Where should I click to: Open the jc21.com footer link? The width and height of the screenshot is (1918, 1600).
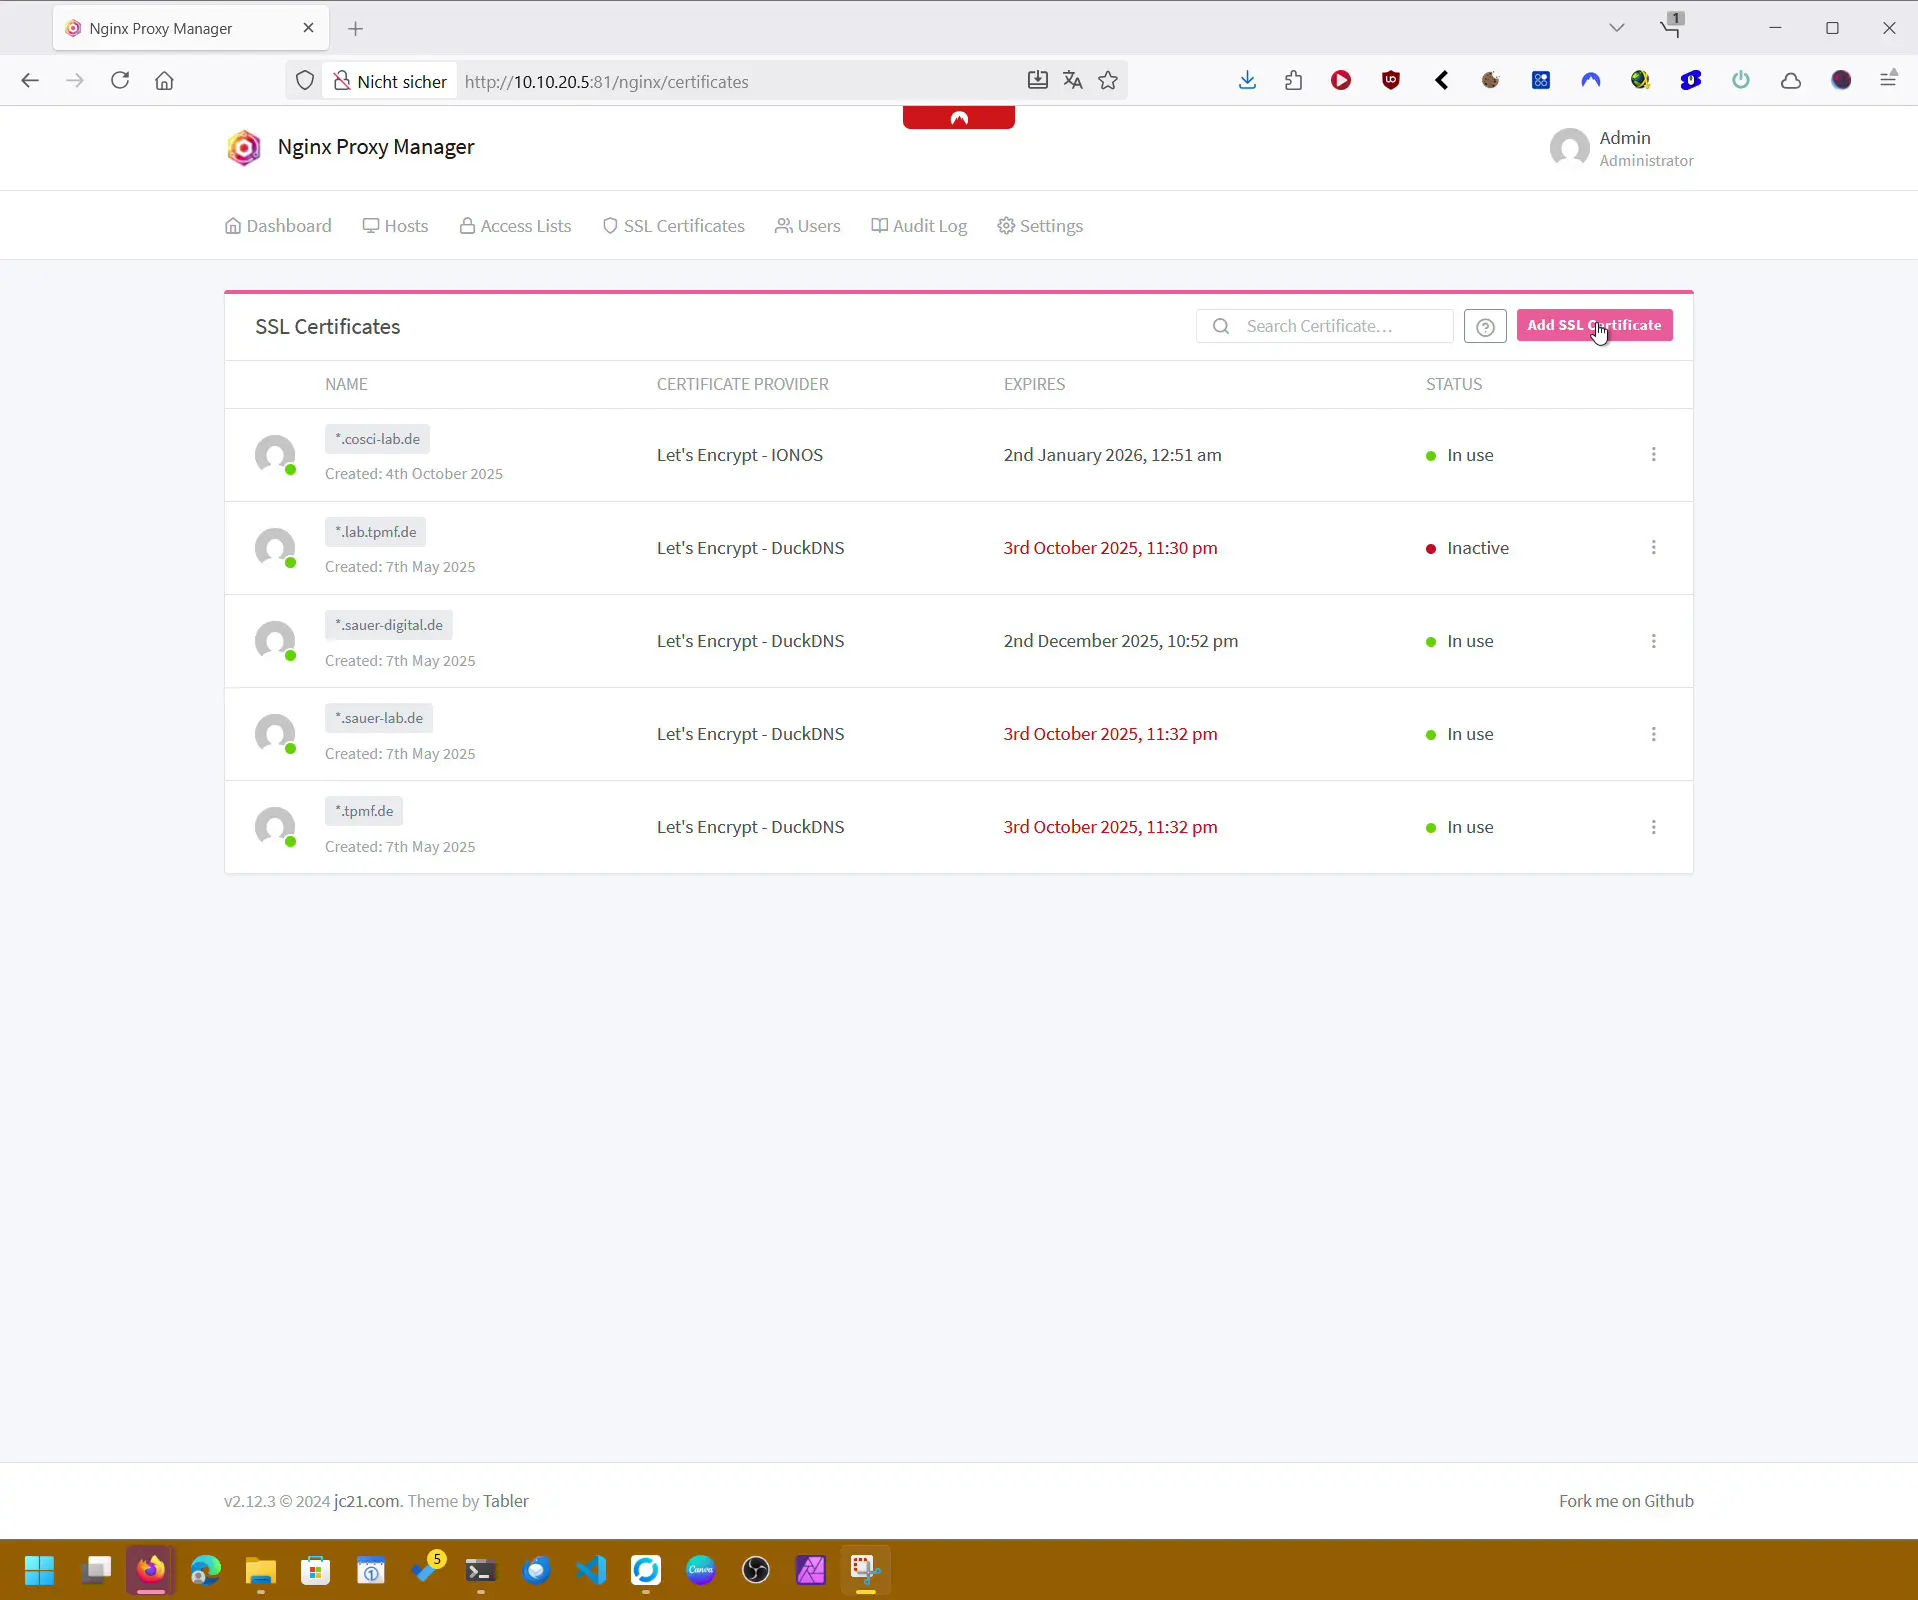tap(366, 1501)
